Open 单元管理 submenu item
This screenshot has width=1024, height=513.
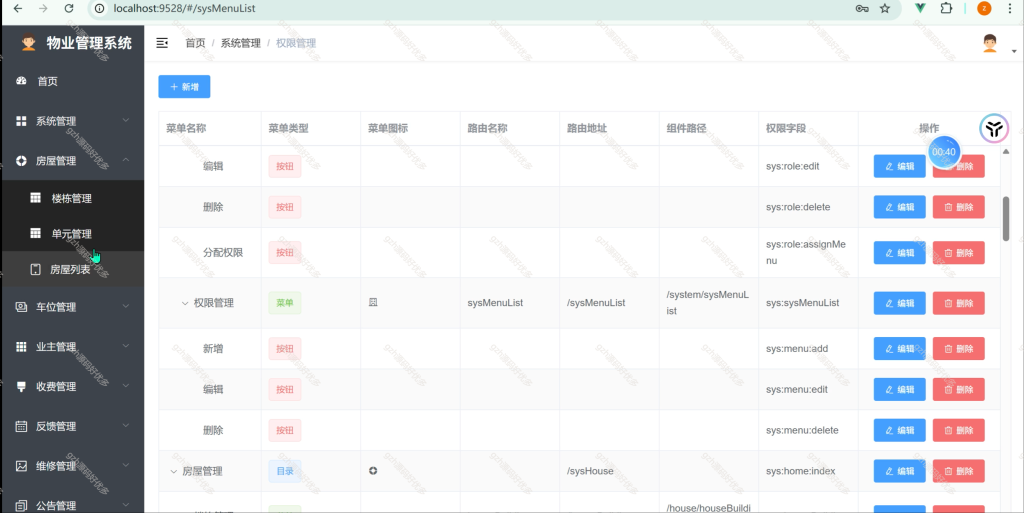coord(72,234)
